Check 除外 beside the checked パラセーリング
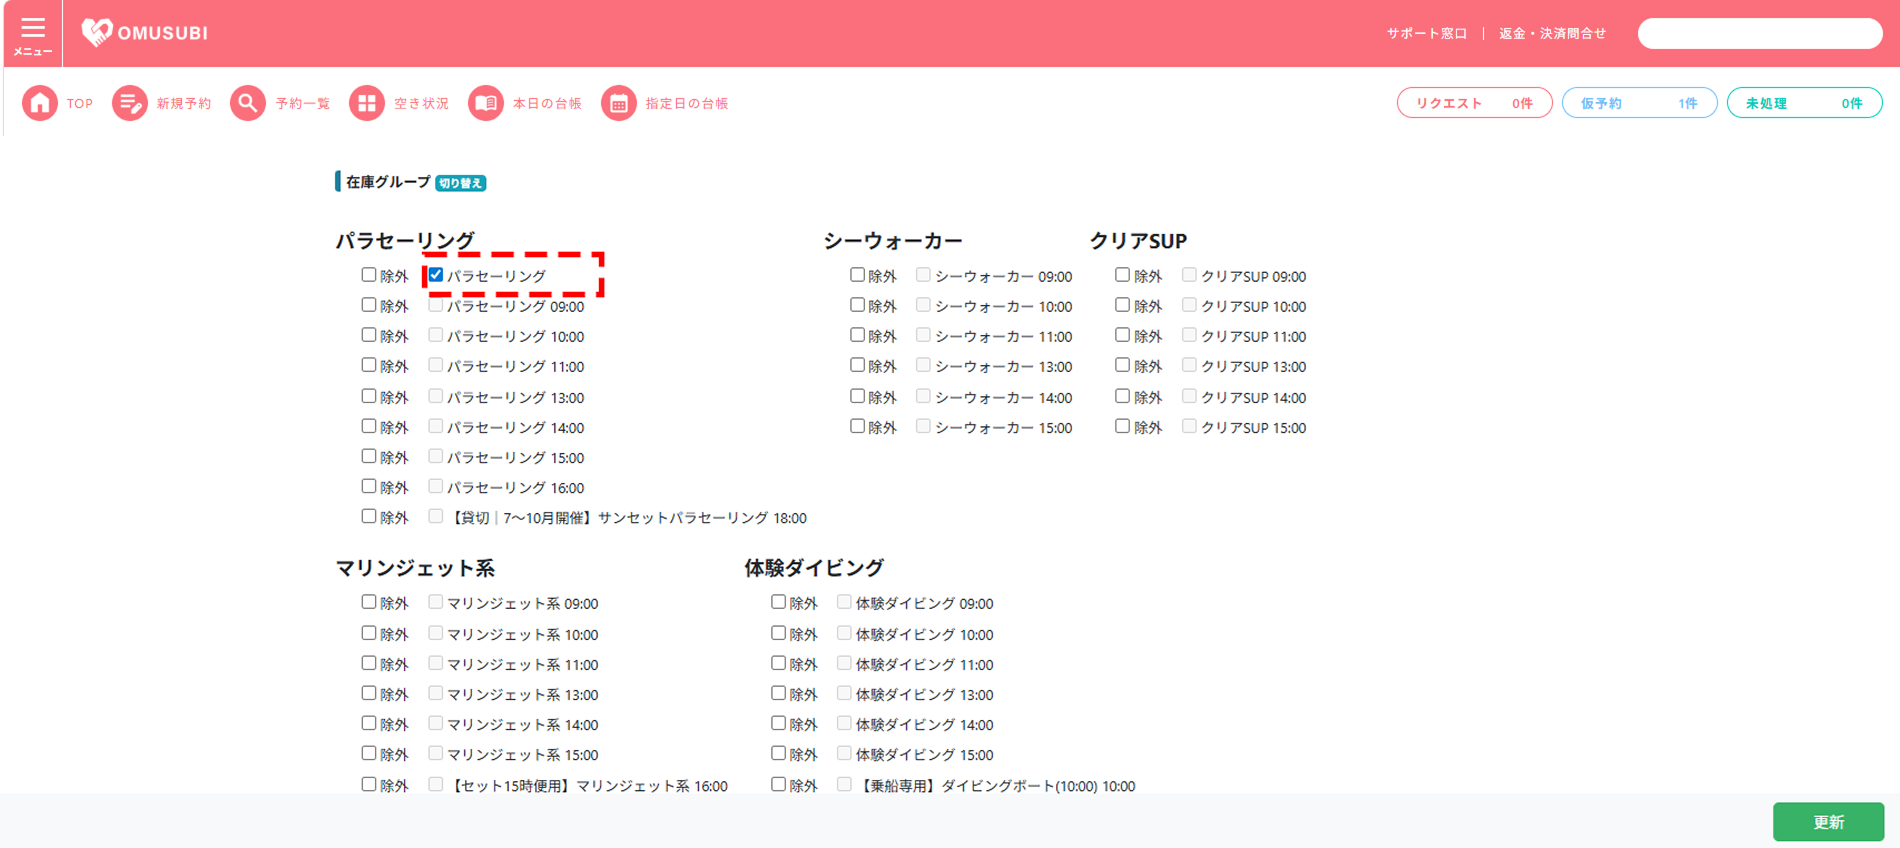1900x848 pixels. 369,275
